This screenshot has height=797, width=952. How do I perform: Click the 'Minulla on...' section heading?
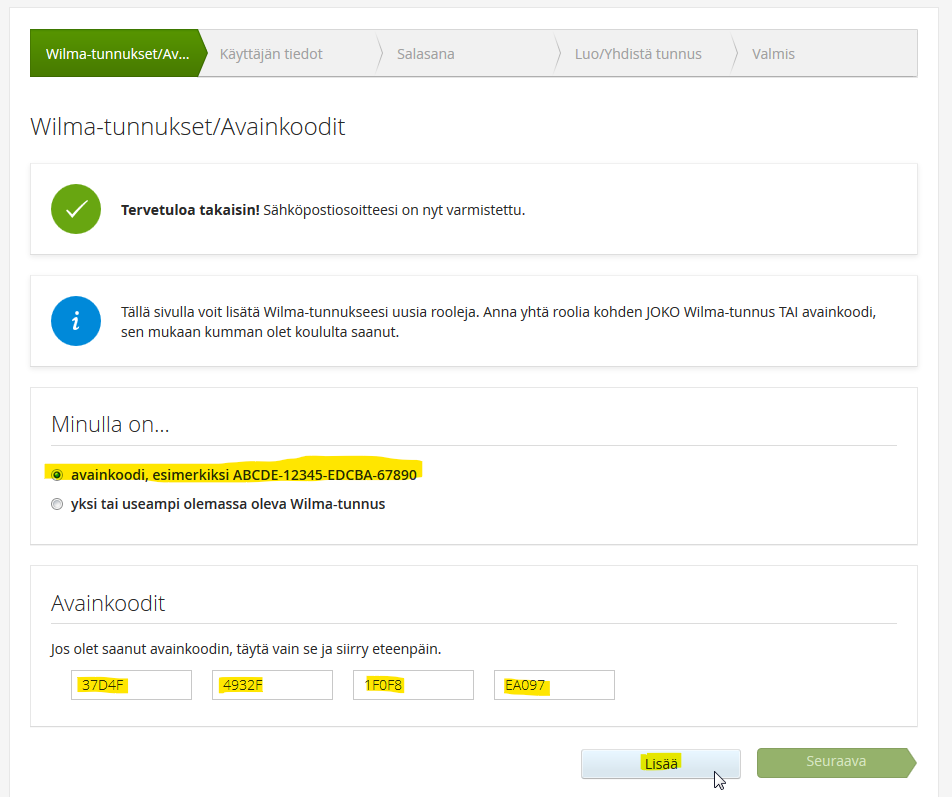(110, 424)
